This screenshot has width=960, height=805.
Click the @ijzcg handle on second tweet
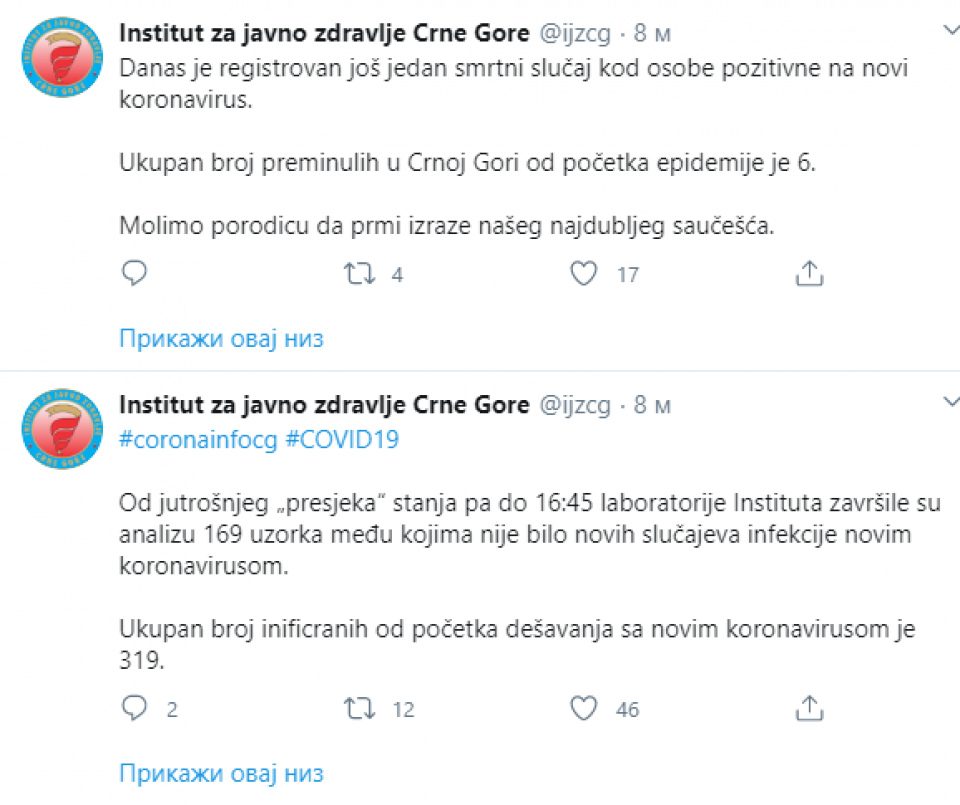coord(576,405)
